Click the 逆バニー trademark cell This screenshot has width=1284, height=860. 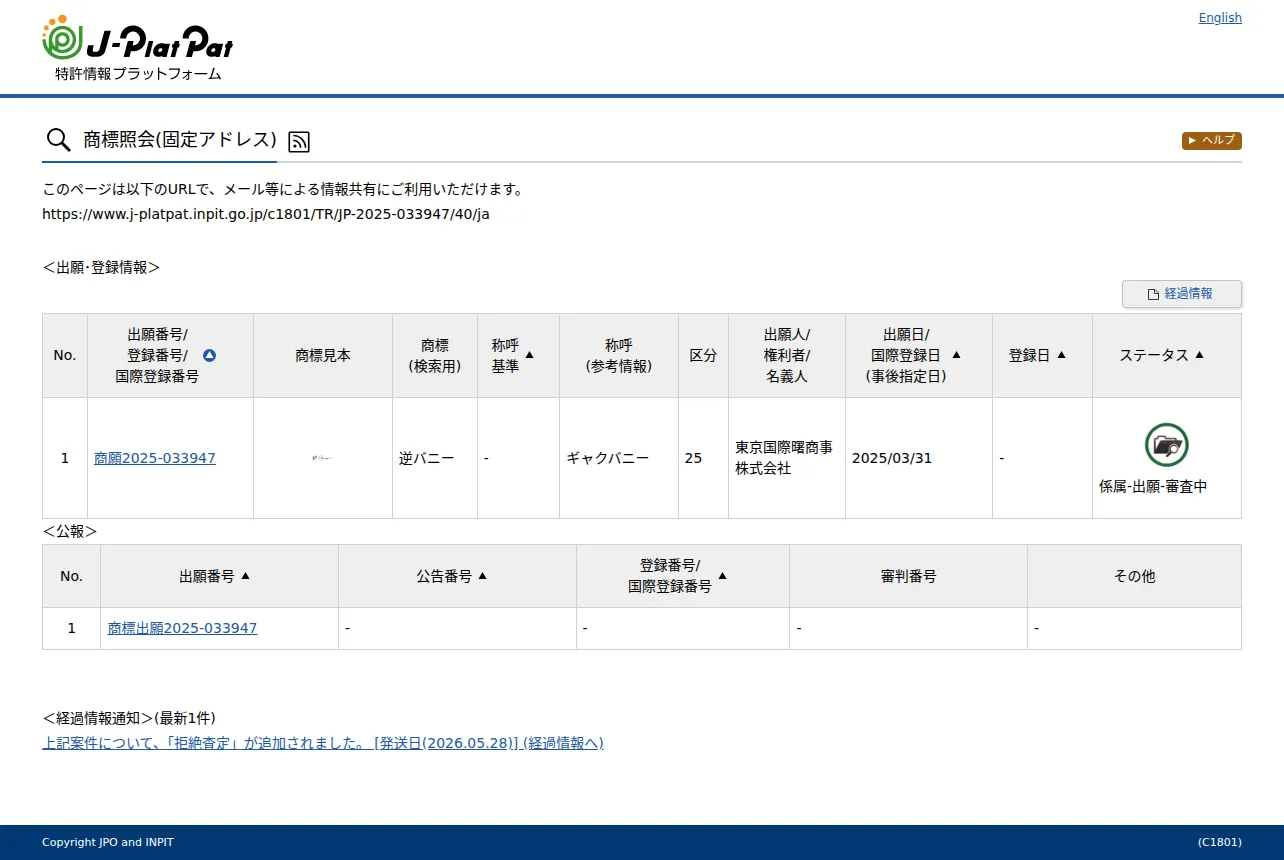(435, 458)
